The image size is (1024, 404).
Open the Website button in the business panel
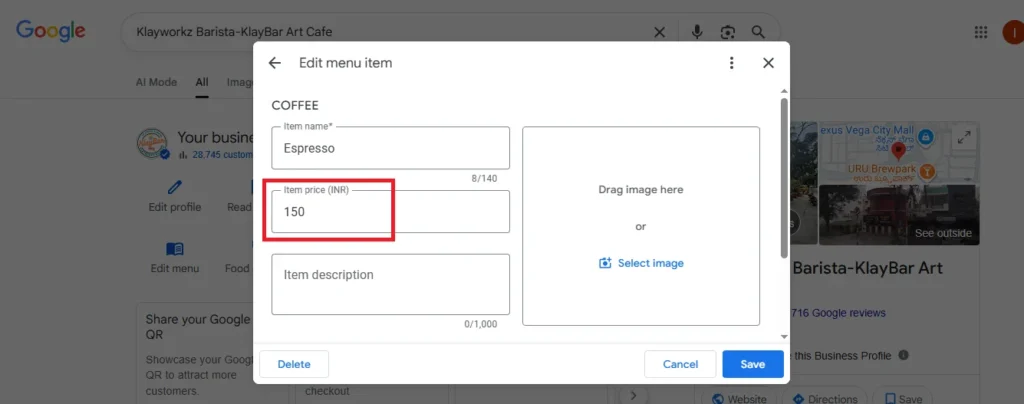[739, 398]
